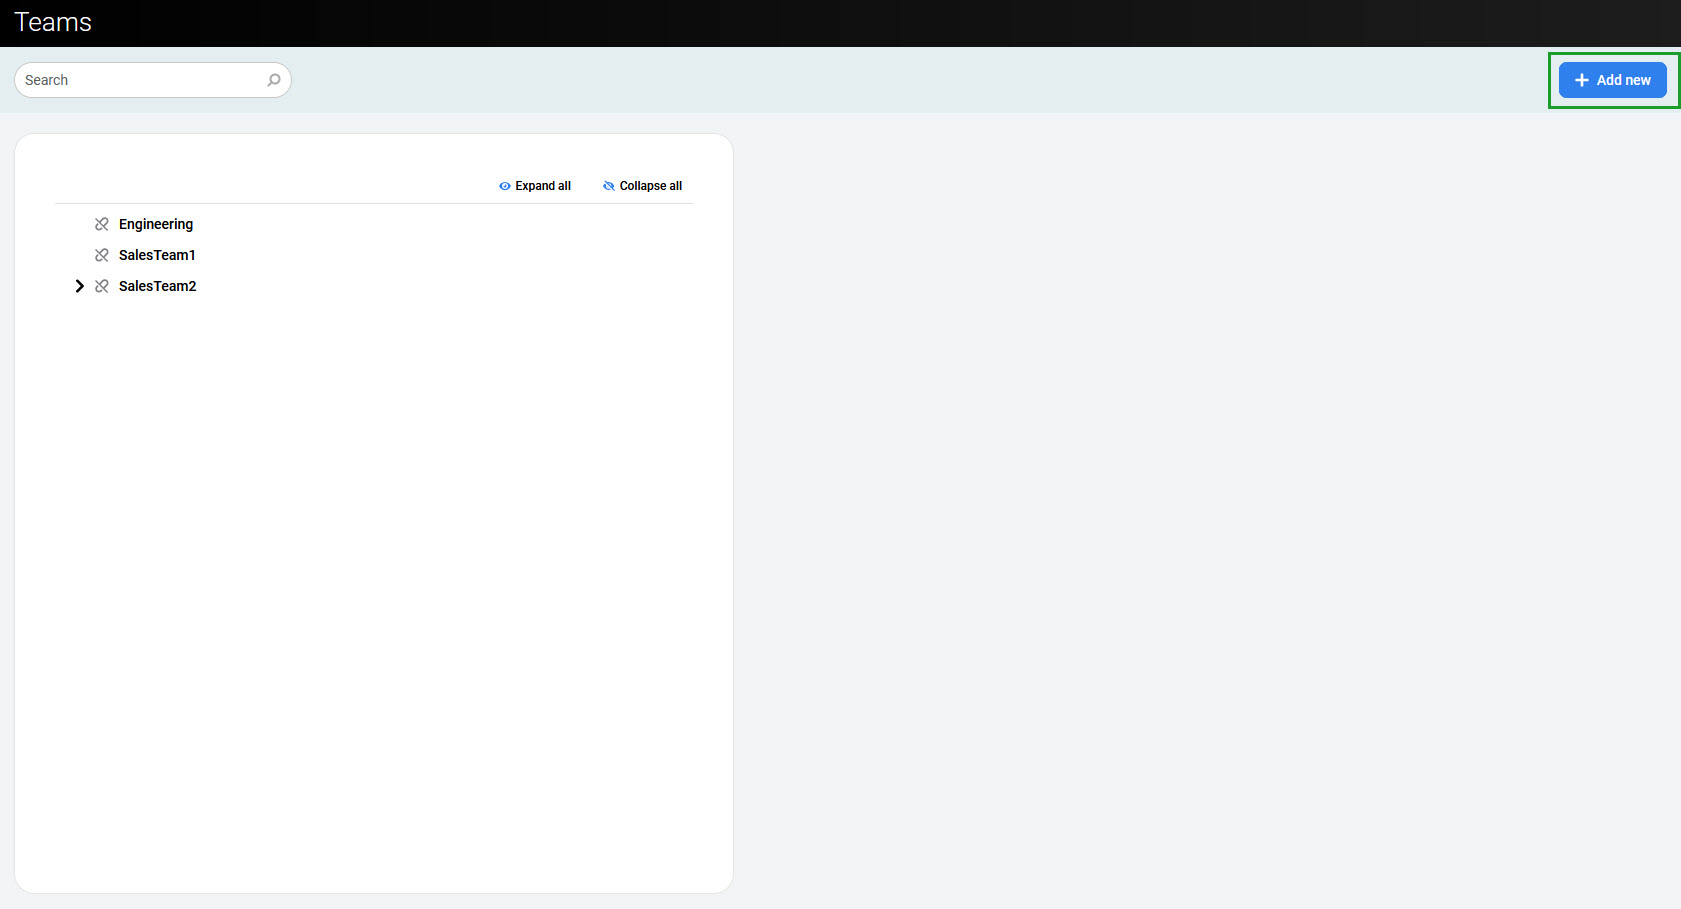Click the unlinked chain icon next to SalesTeam2

(102, 286)
